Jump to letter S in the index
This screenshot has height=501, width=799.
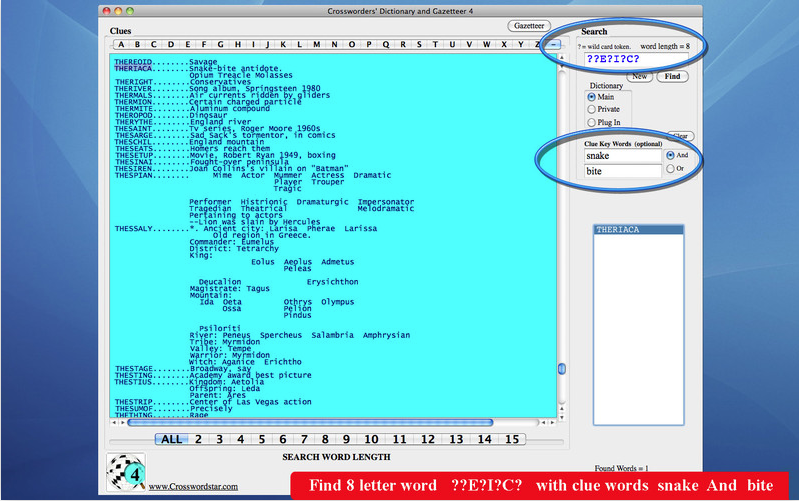(x=419, y=44)
